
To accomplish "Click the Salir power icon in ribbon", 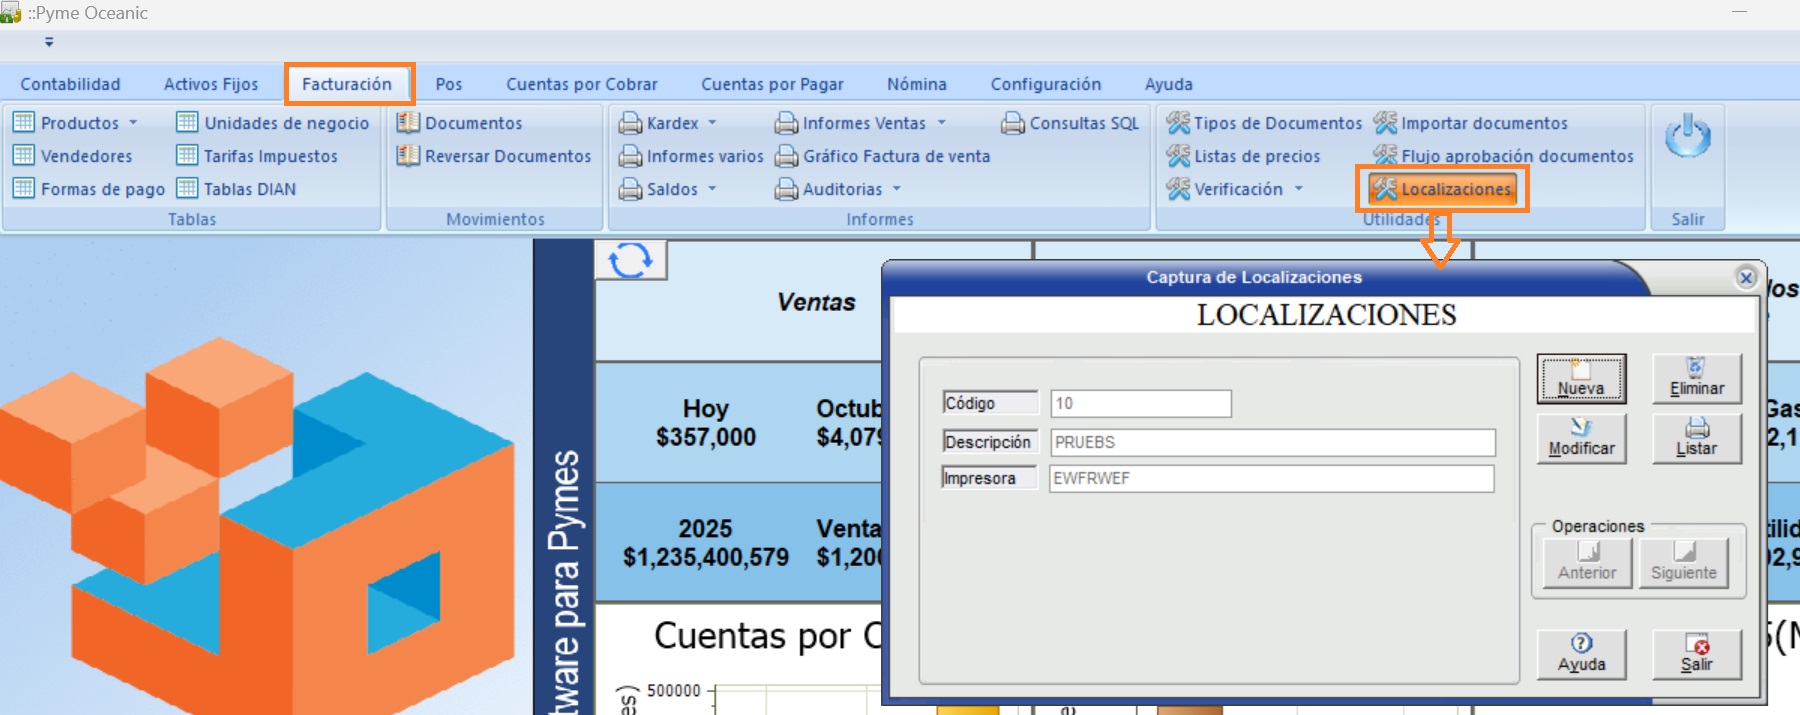I will click(1687, 136).
